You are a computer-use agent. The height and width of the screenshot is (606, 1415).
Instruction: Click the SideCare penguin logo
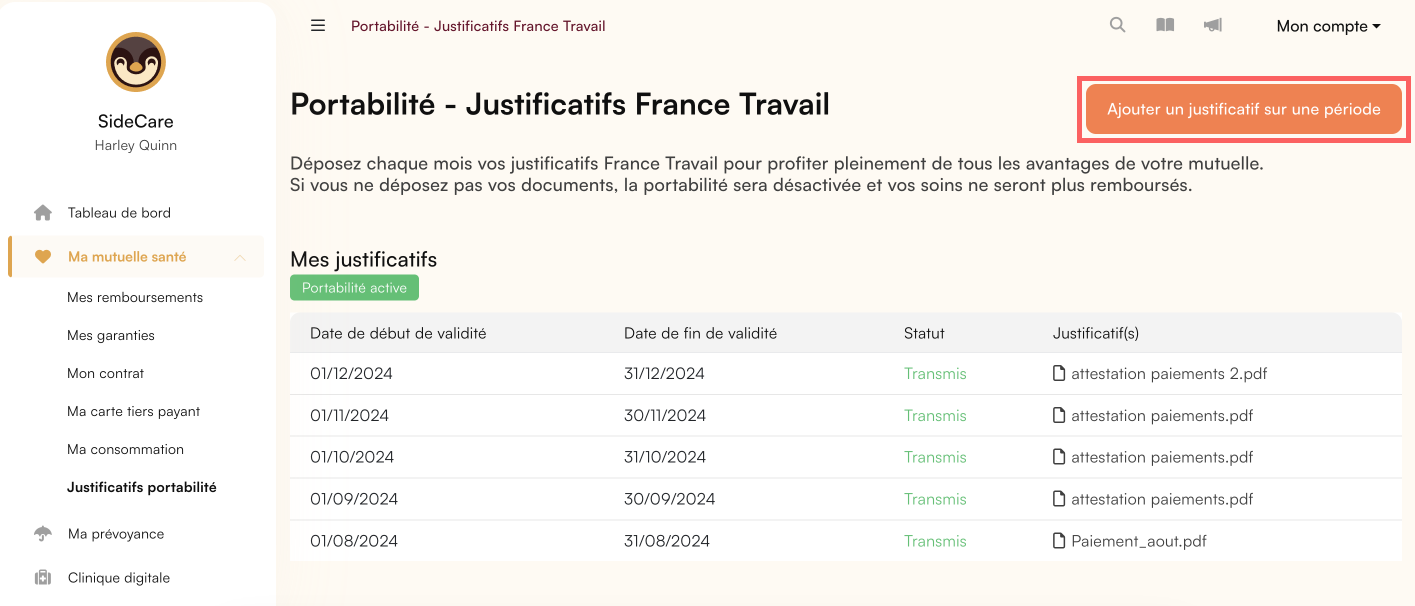click(136, 62)
